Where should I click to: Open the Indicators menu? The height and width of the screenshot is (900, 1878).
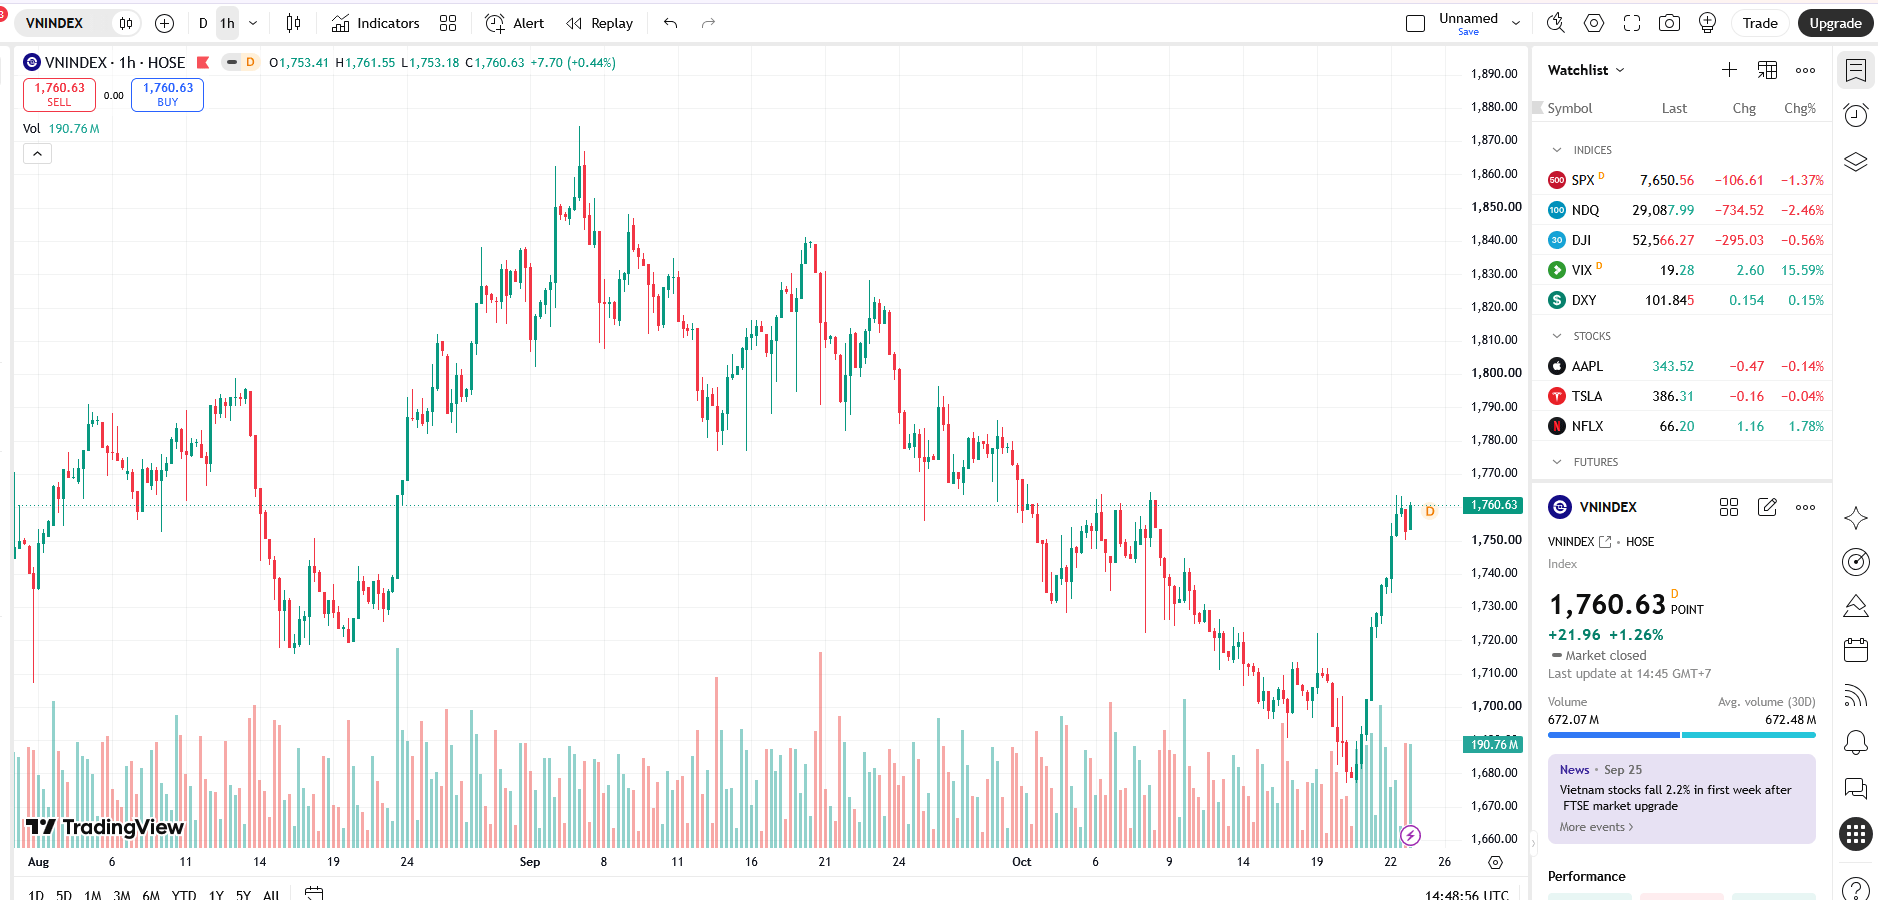point(376,23)
